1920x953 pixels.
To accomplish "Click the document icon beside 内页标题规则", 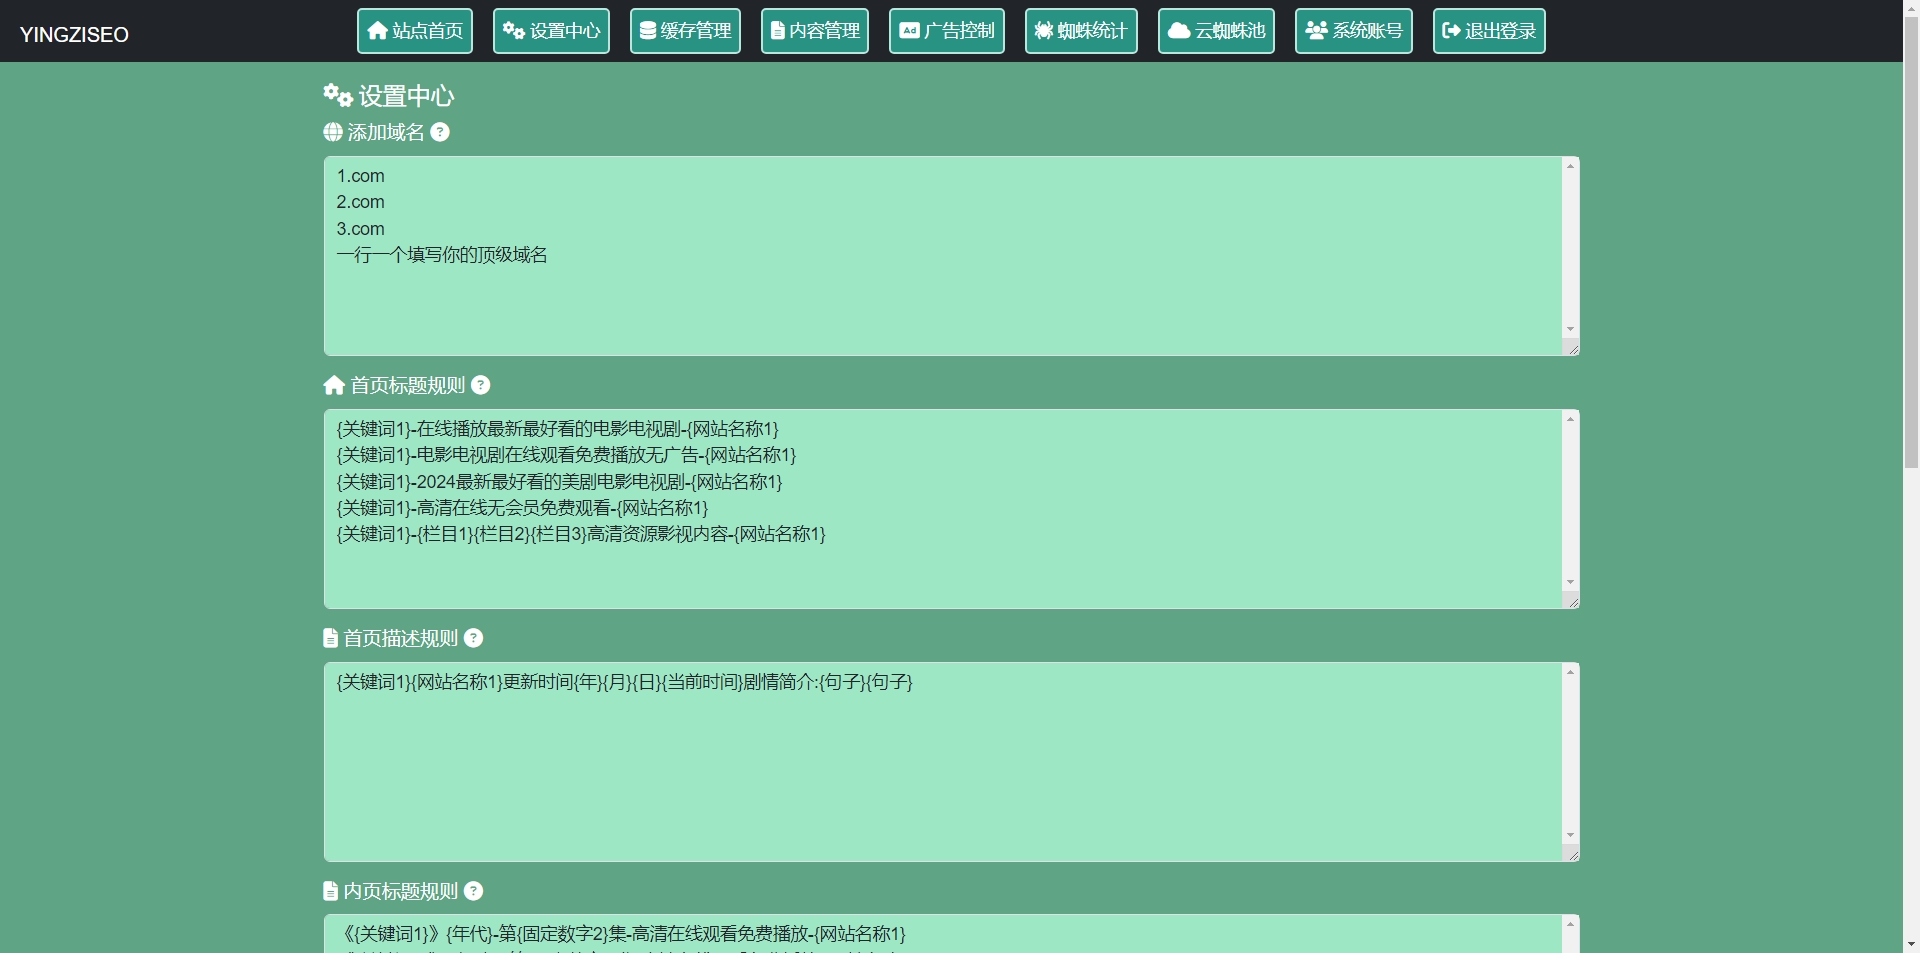I will pos(330,891).
